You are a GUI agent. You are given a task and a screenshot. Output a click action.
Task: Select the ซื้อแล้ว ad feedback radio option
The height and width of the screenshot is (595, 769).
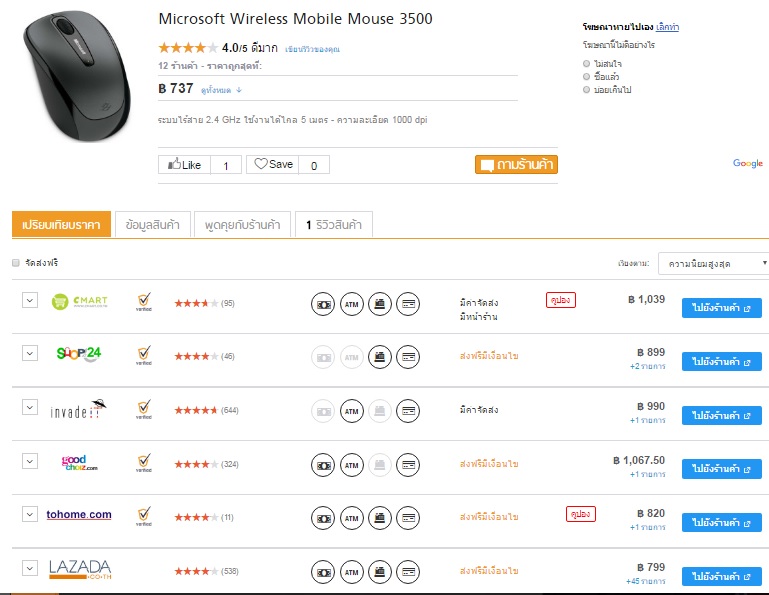(x=586, y=77)
